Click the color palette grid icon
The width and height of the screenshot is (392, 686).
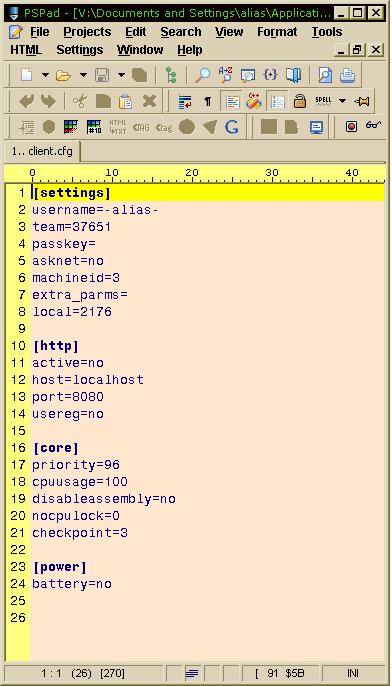pyautogui.click(x=71, y=127)
